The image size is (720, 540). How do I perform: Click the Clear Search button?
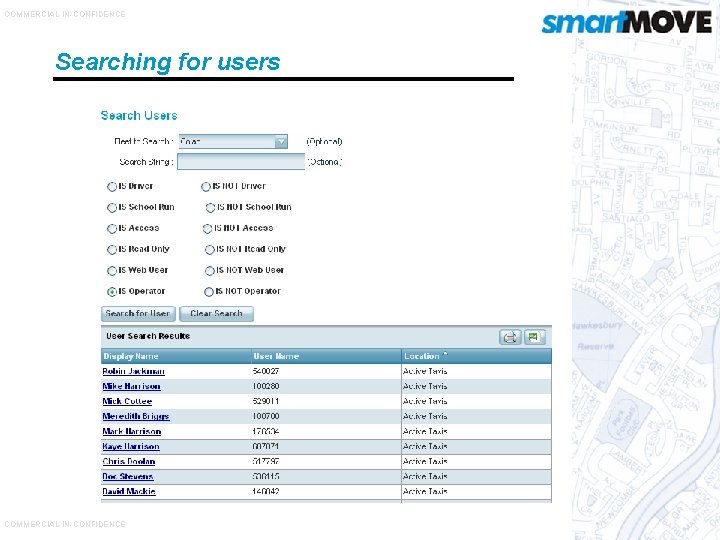216,314
